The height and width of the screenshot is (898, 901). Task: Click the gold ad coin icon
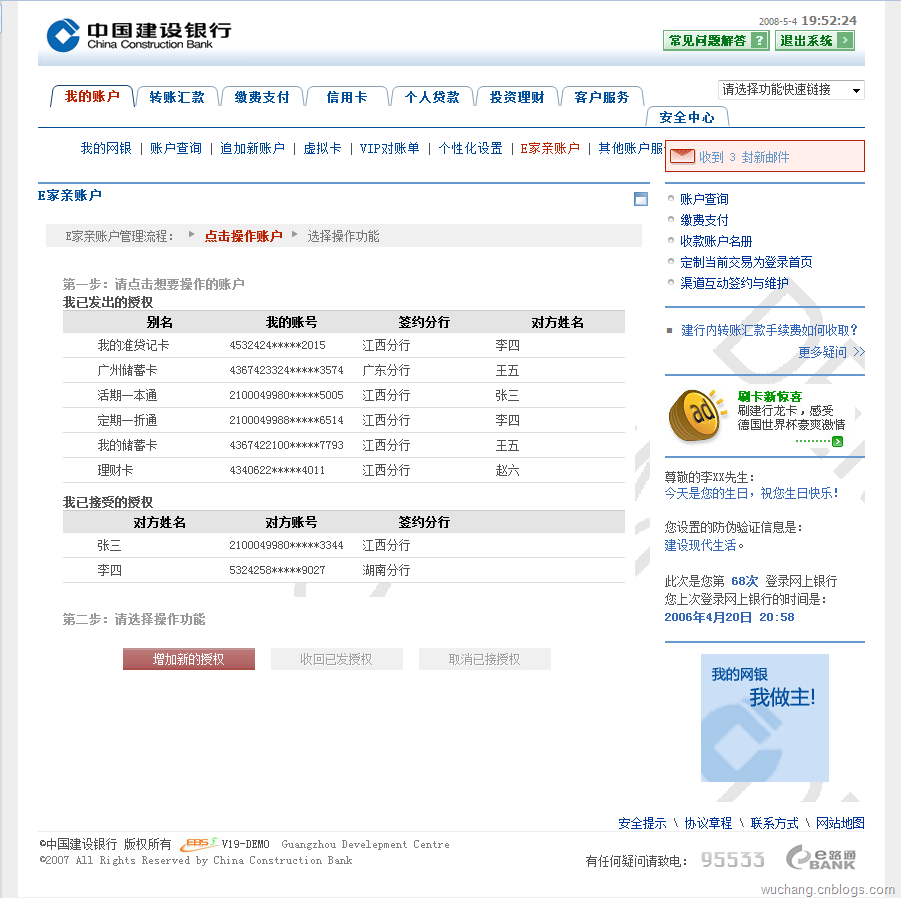click(696, 415)
